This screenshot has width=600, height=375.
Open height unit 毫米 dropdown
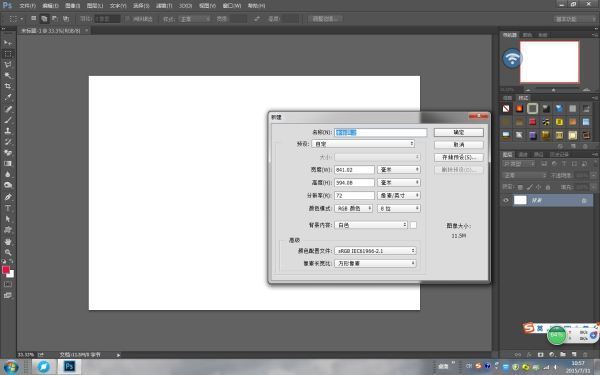tap(399, 183)
